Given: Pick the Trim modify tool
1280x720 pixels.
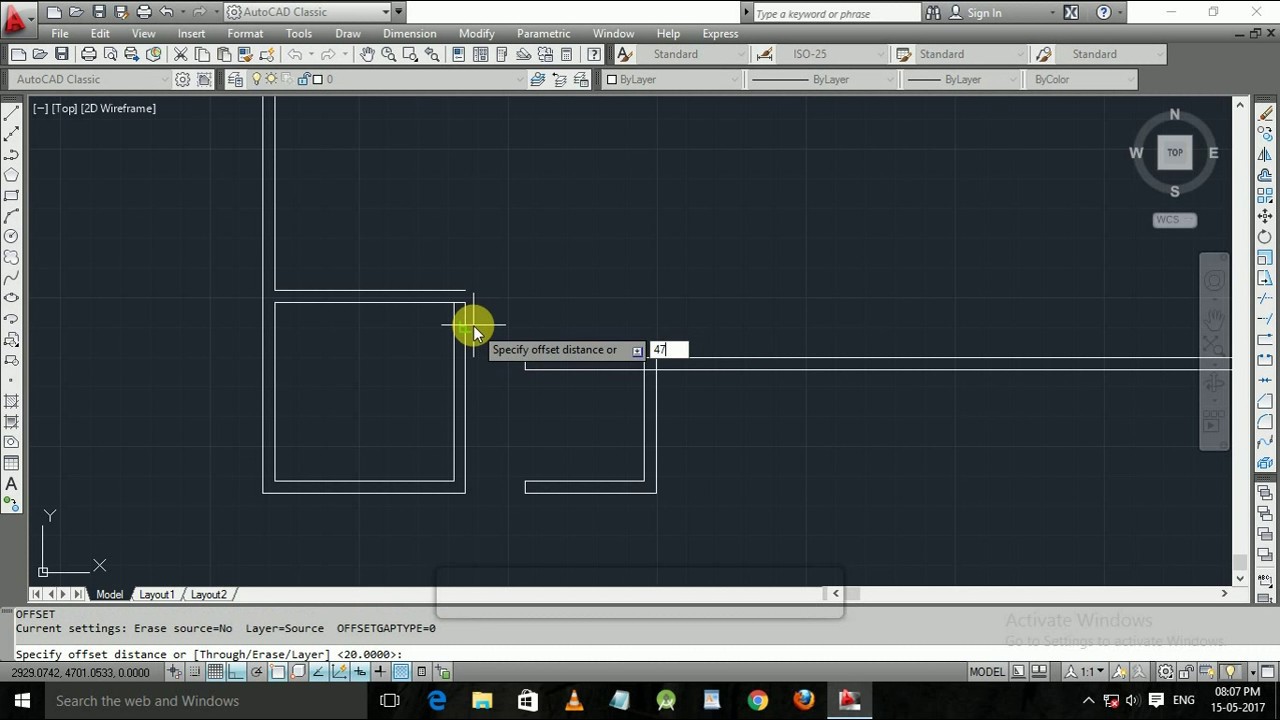Looking at the screenshot, I should 1265,299.
